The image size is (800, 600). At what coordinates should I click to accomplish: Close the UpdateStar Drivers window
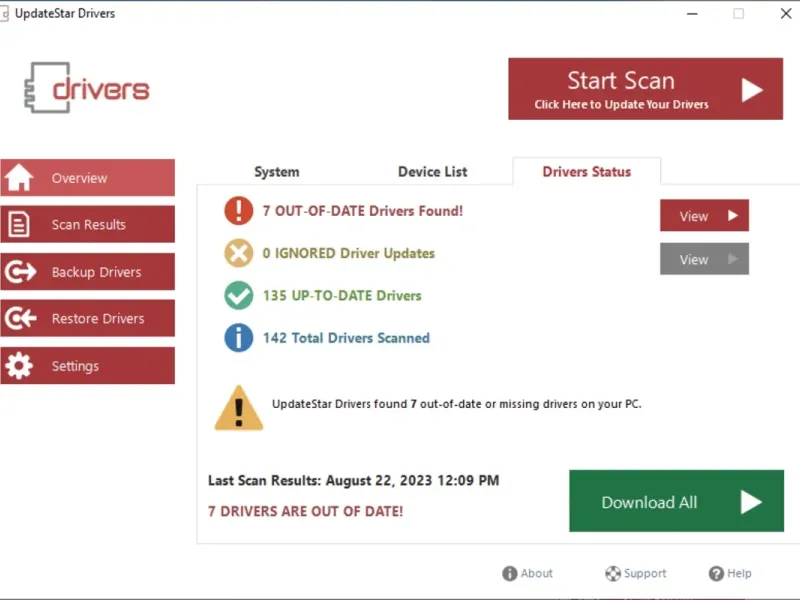(786, 14)
